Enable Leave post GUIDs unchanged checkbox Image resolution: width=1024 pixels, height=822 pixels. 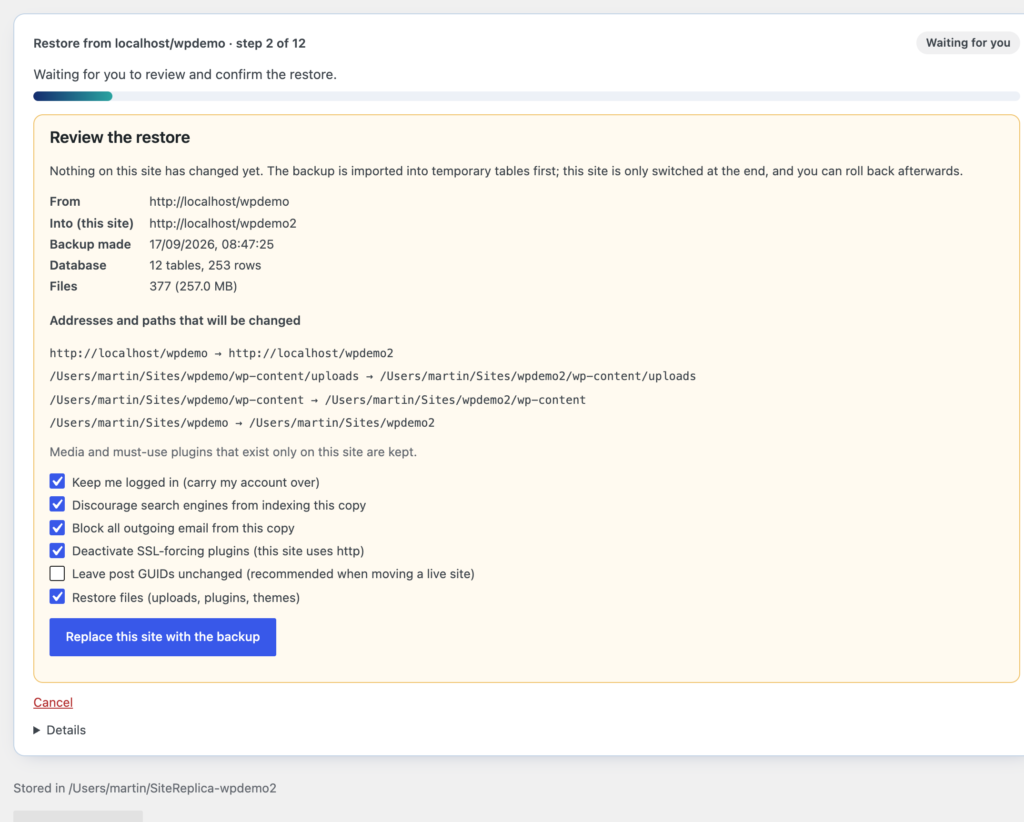57,573
